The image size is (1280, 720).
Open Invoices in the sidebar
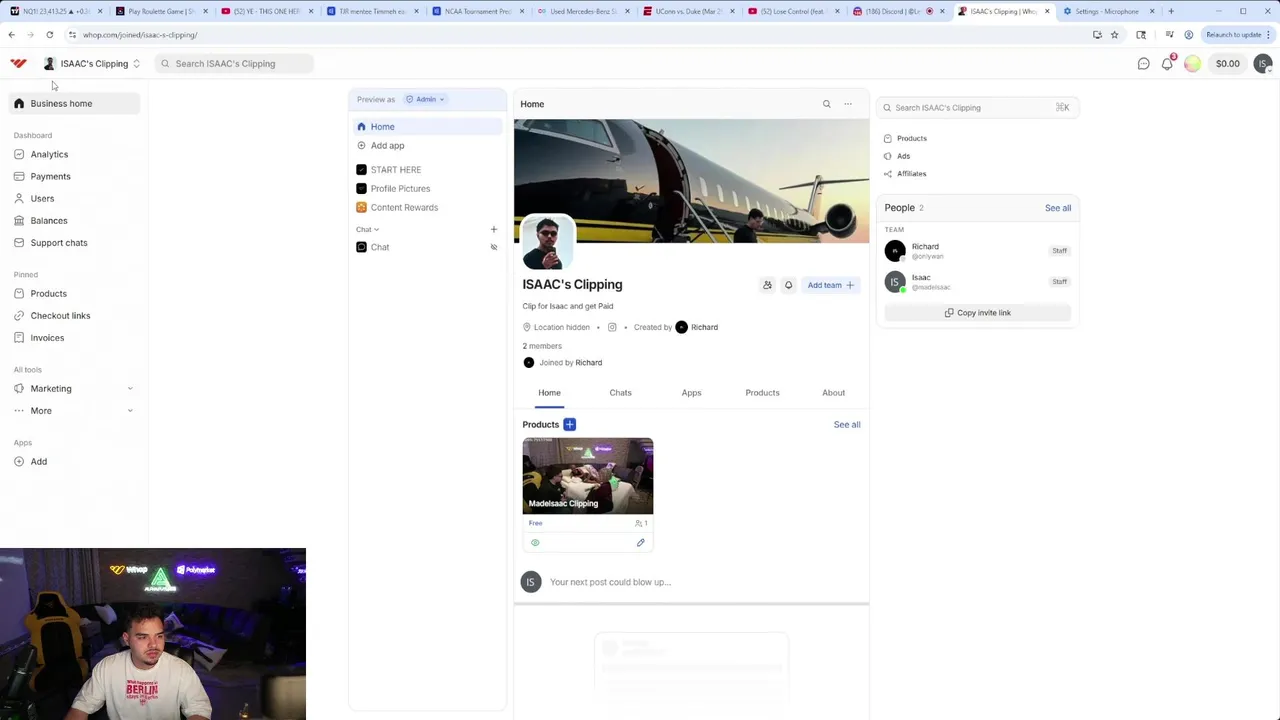[47, 338]
